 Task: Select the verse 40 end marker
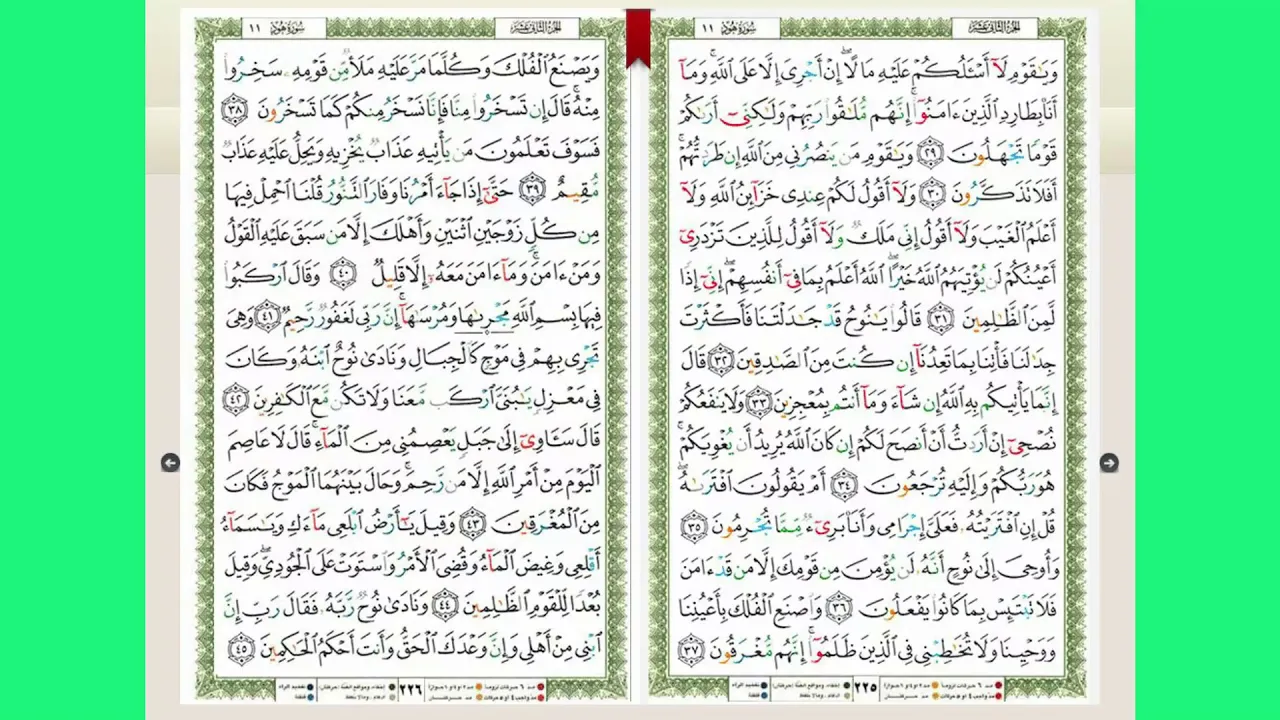pyautogui.click(x=344, y=274)
